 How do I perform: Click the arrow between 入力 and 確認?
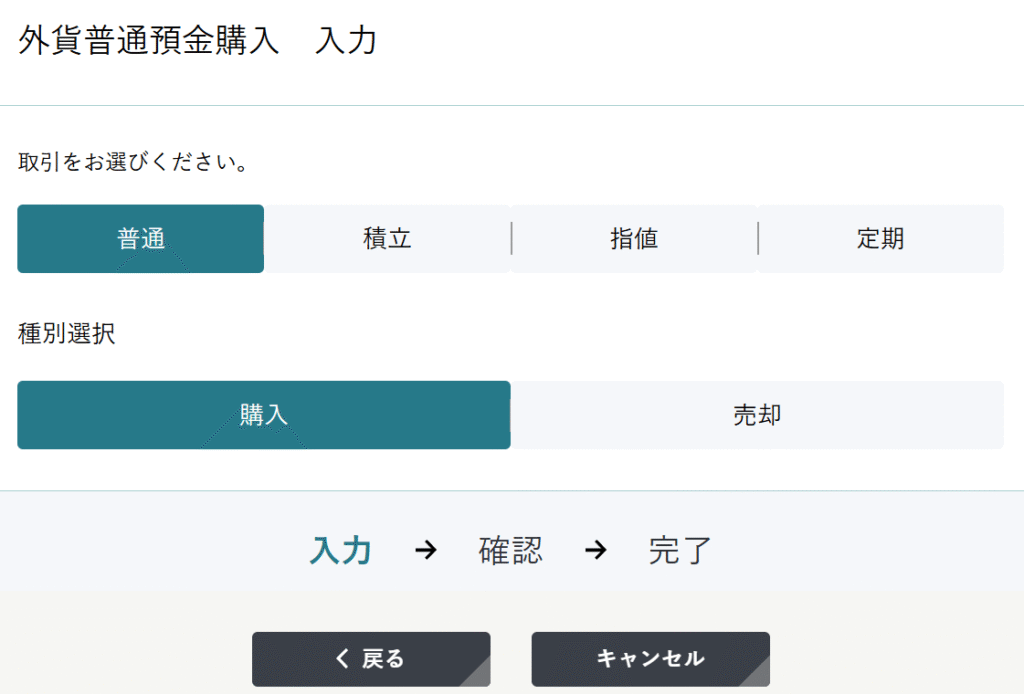click(x=426, y=550)
